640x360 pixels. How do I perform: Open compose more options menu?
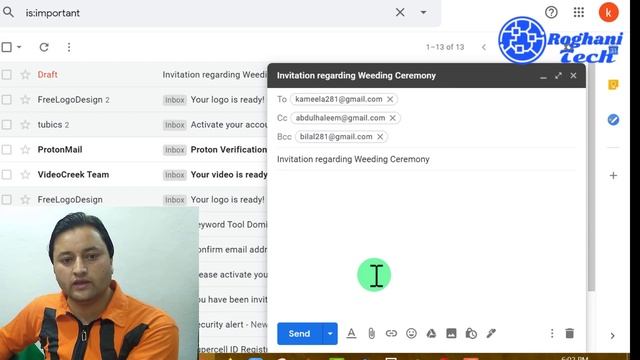(x=552, y=333)
